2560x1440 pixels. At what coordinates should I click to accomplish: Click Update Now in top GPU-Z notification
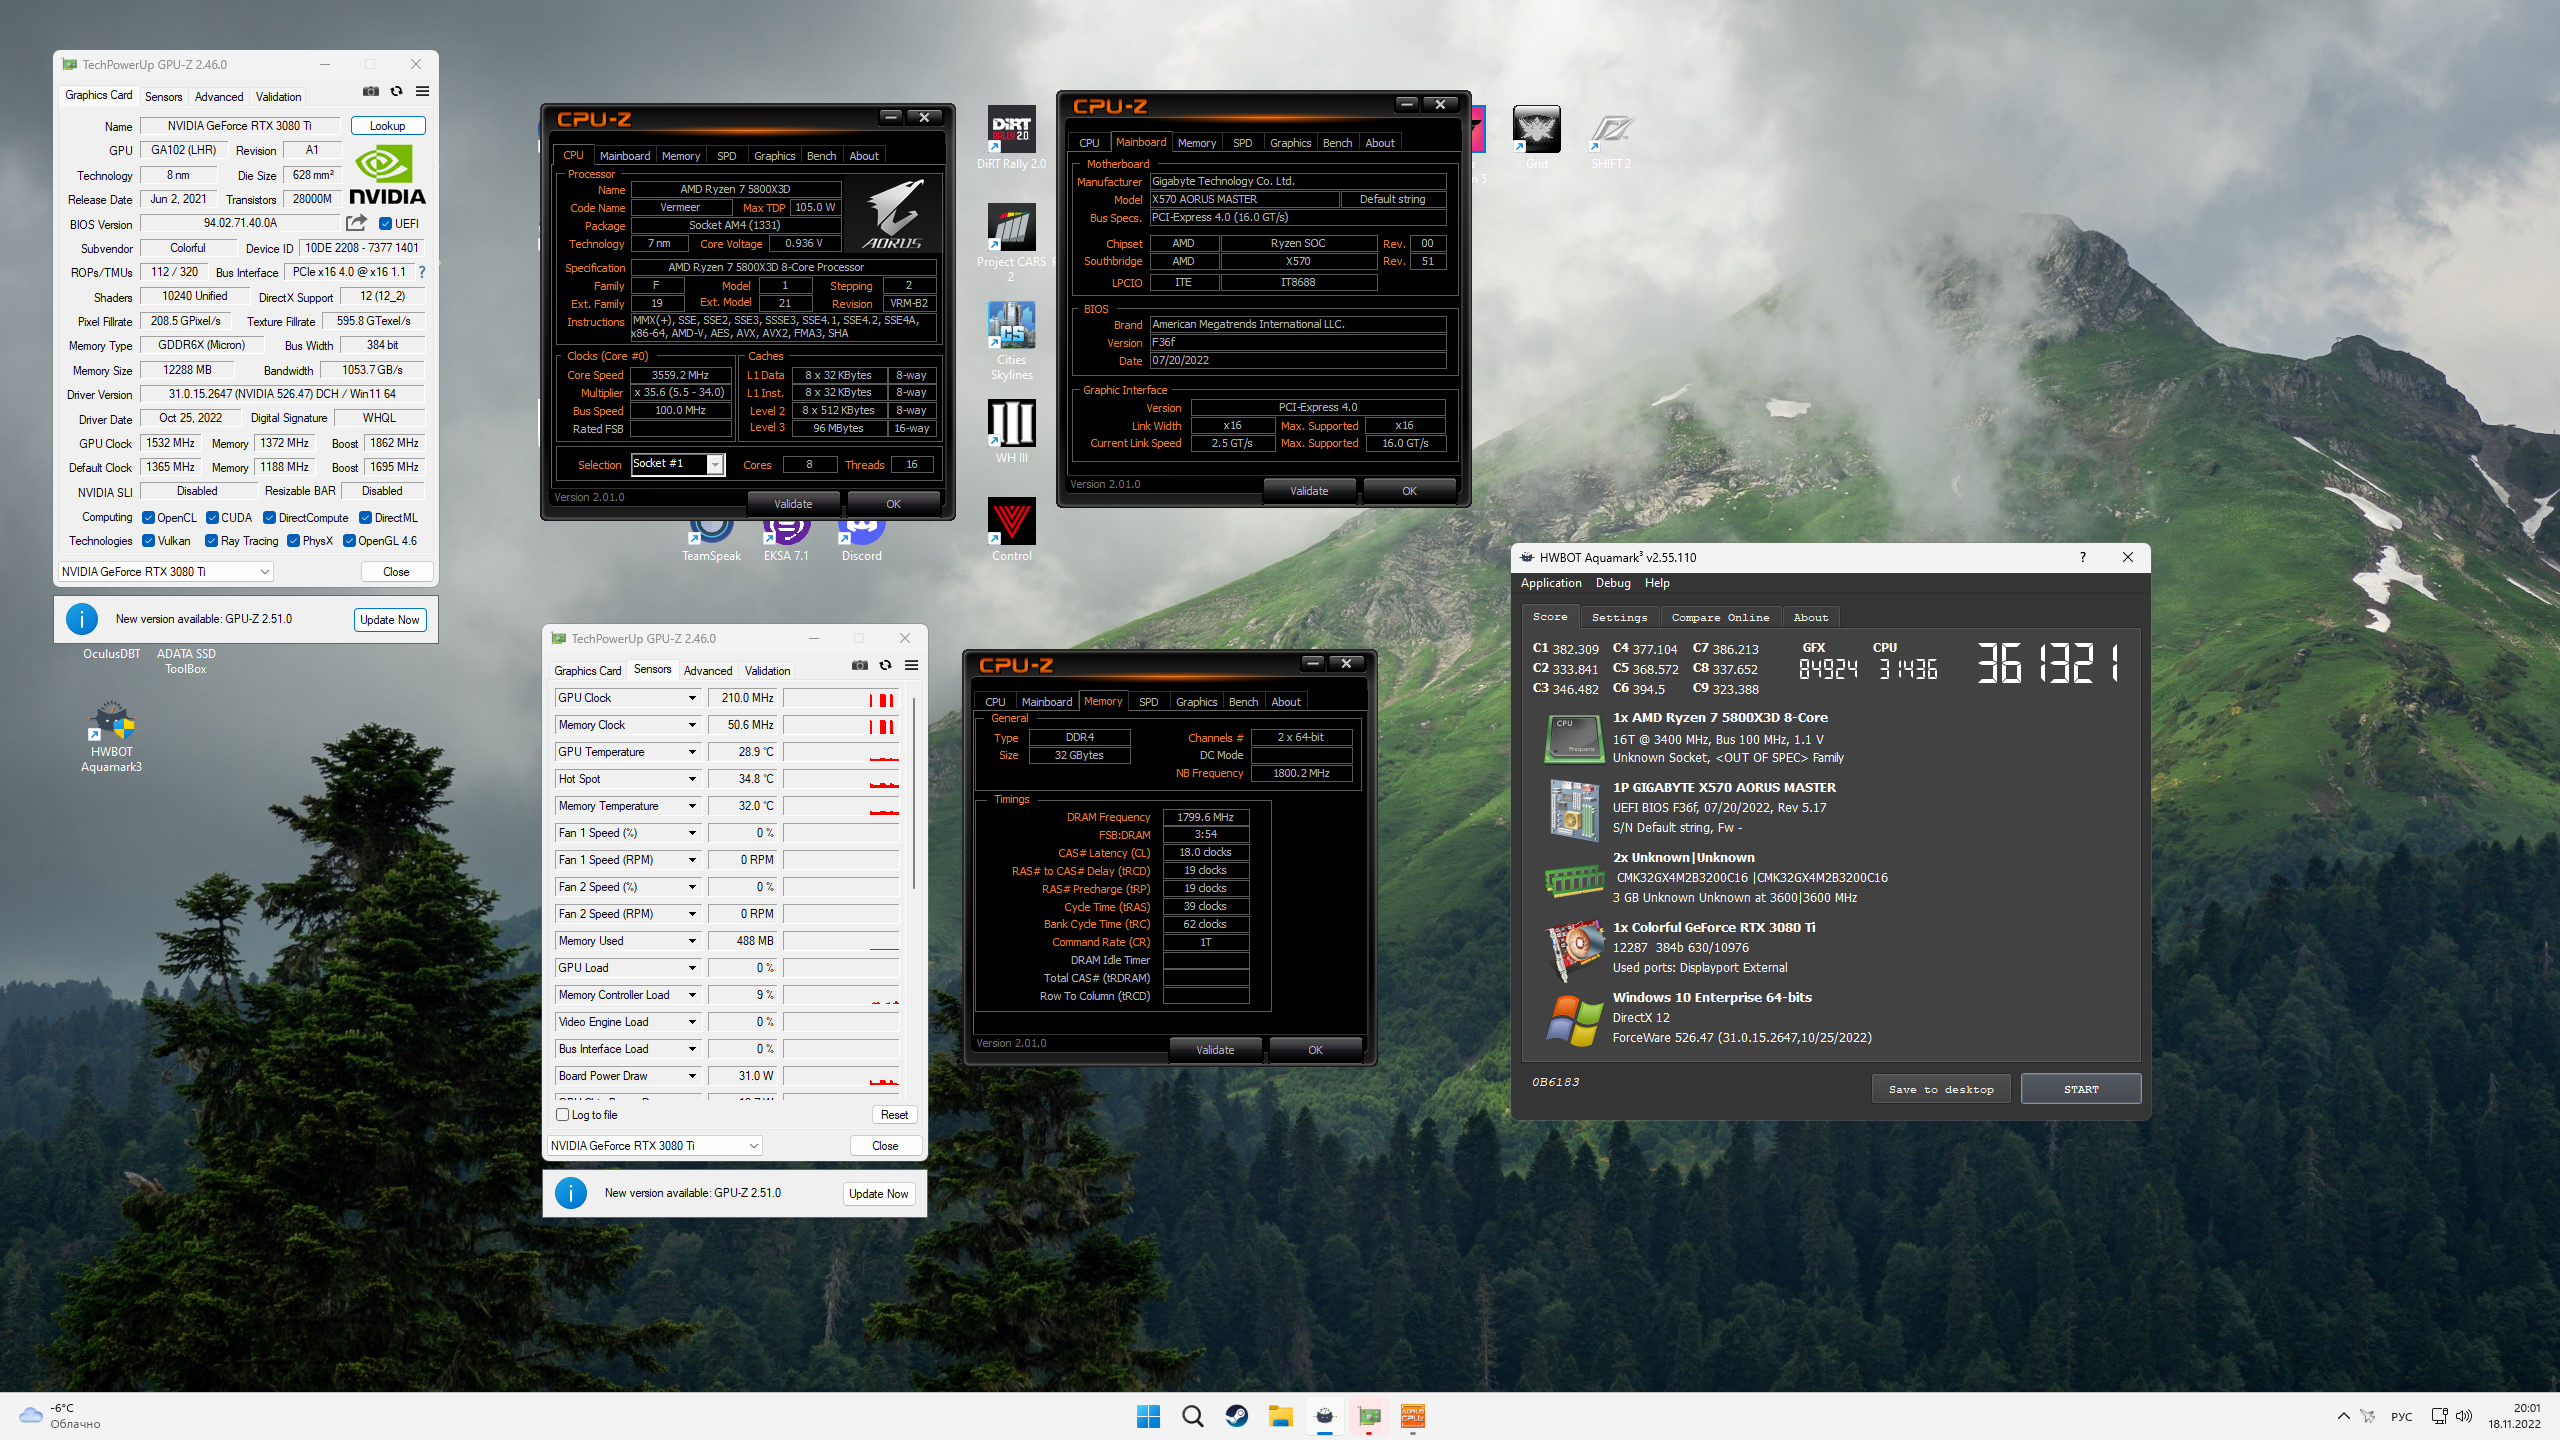coord(390,620)
